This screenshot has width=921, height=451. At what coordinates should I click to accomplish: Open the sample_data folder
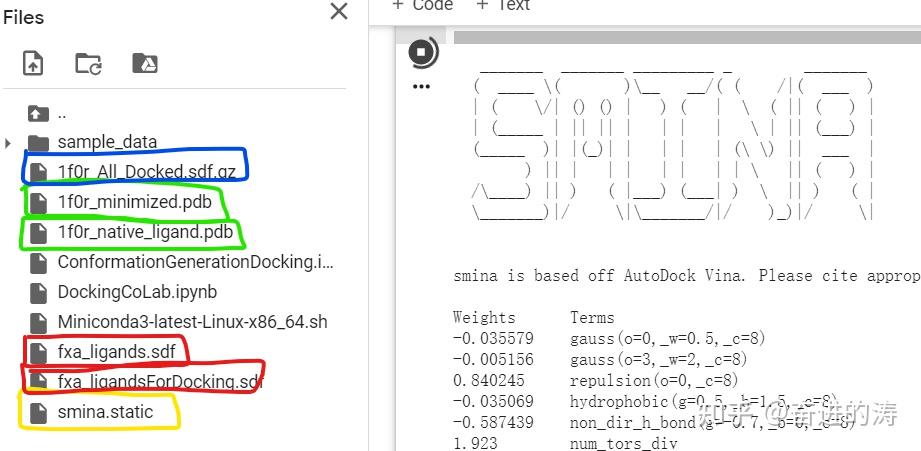click(x=107, y=142)
